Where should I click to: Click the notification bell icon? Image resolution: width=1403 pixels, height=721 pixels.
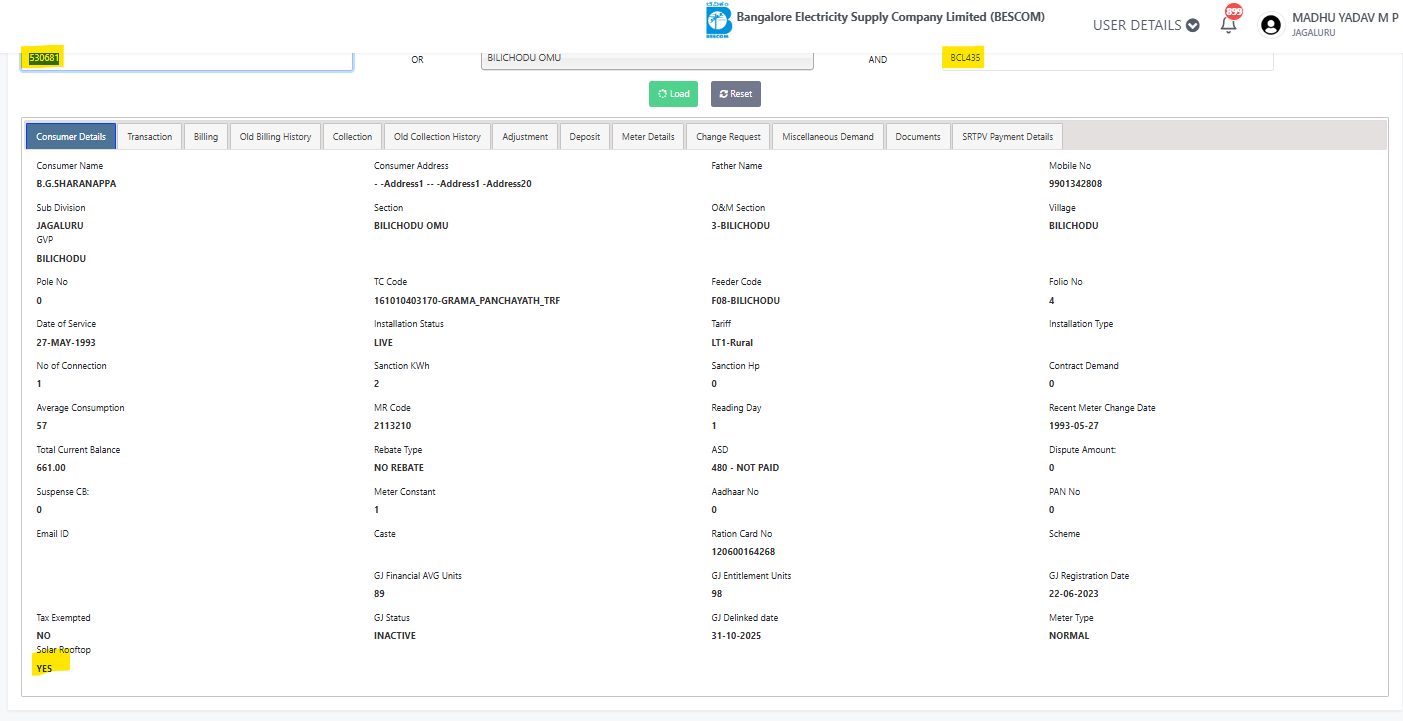pos(1228,25)
